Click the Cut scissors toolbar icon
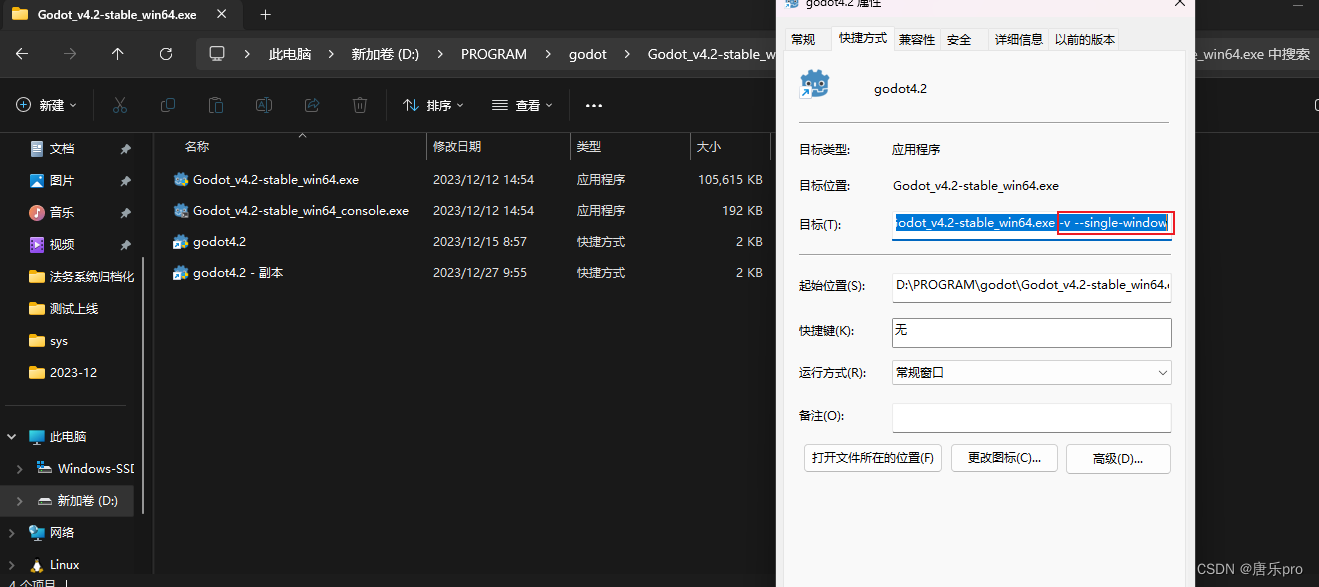 pos(120,105)
